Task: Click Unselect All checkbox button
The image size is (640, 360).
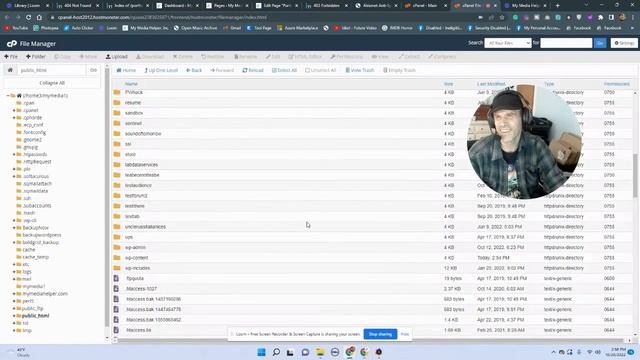Action: (x=320, y=70)
